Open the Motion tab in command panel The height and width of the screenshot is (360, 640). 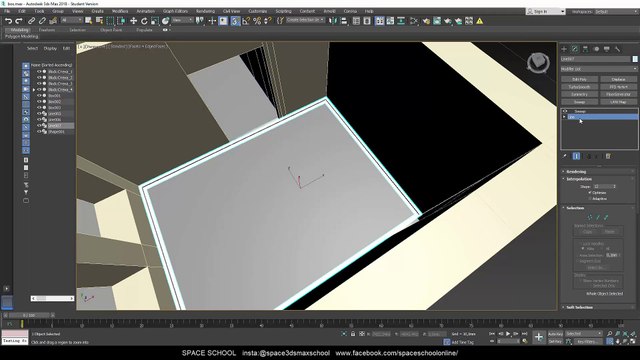click(x=596, y=49)
